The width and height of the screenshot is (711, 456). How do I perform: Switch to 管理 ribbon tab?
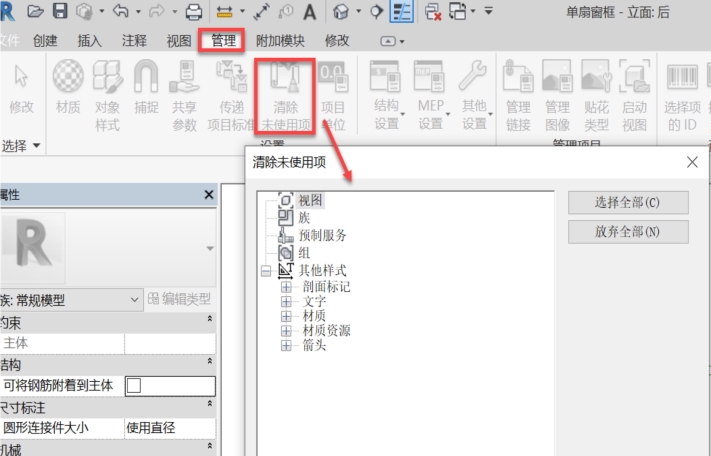coord(223,41)
